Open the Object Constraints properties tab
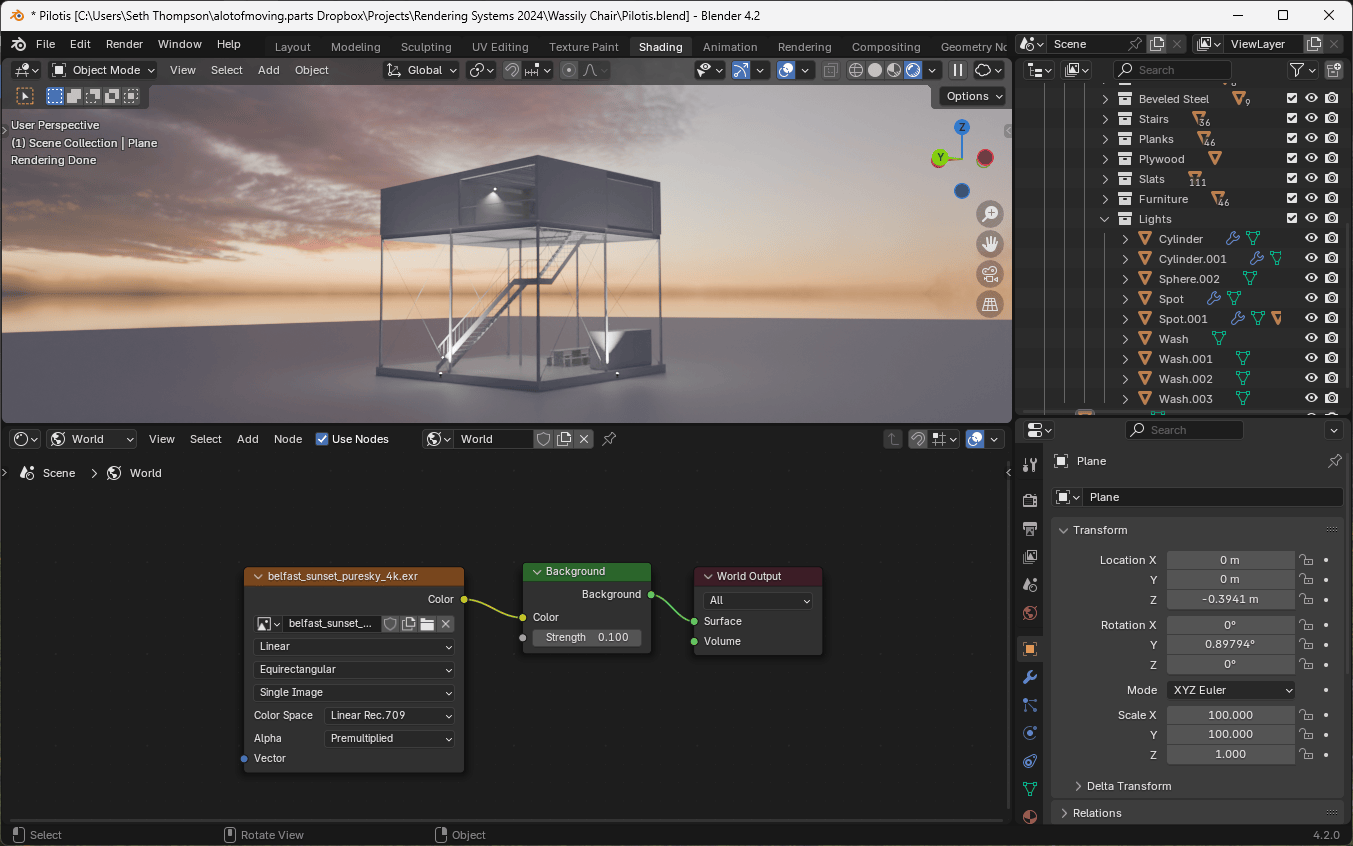This screenshot has height=846, width=1353. tap(1030, 761)
